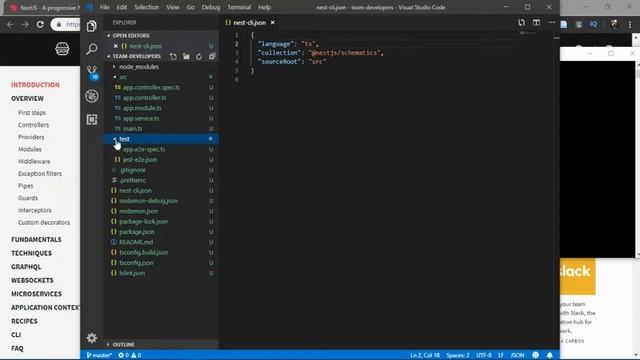Open the Source Control view
This screenshot has width=640, height=360.
click(92, 72)
